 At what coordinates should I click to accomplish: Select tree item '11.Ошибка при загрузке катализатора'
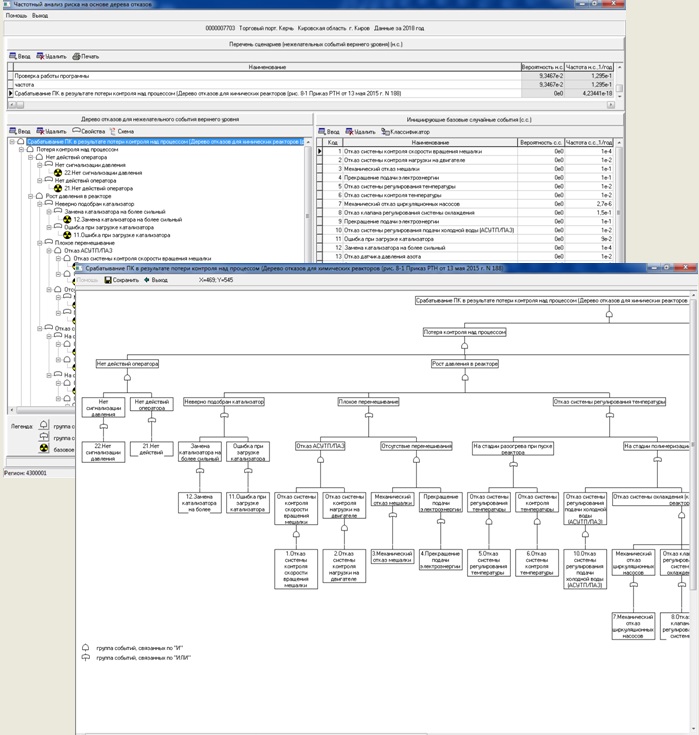(x=119, y=234)
